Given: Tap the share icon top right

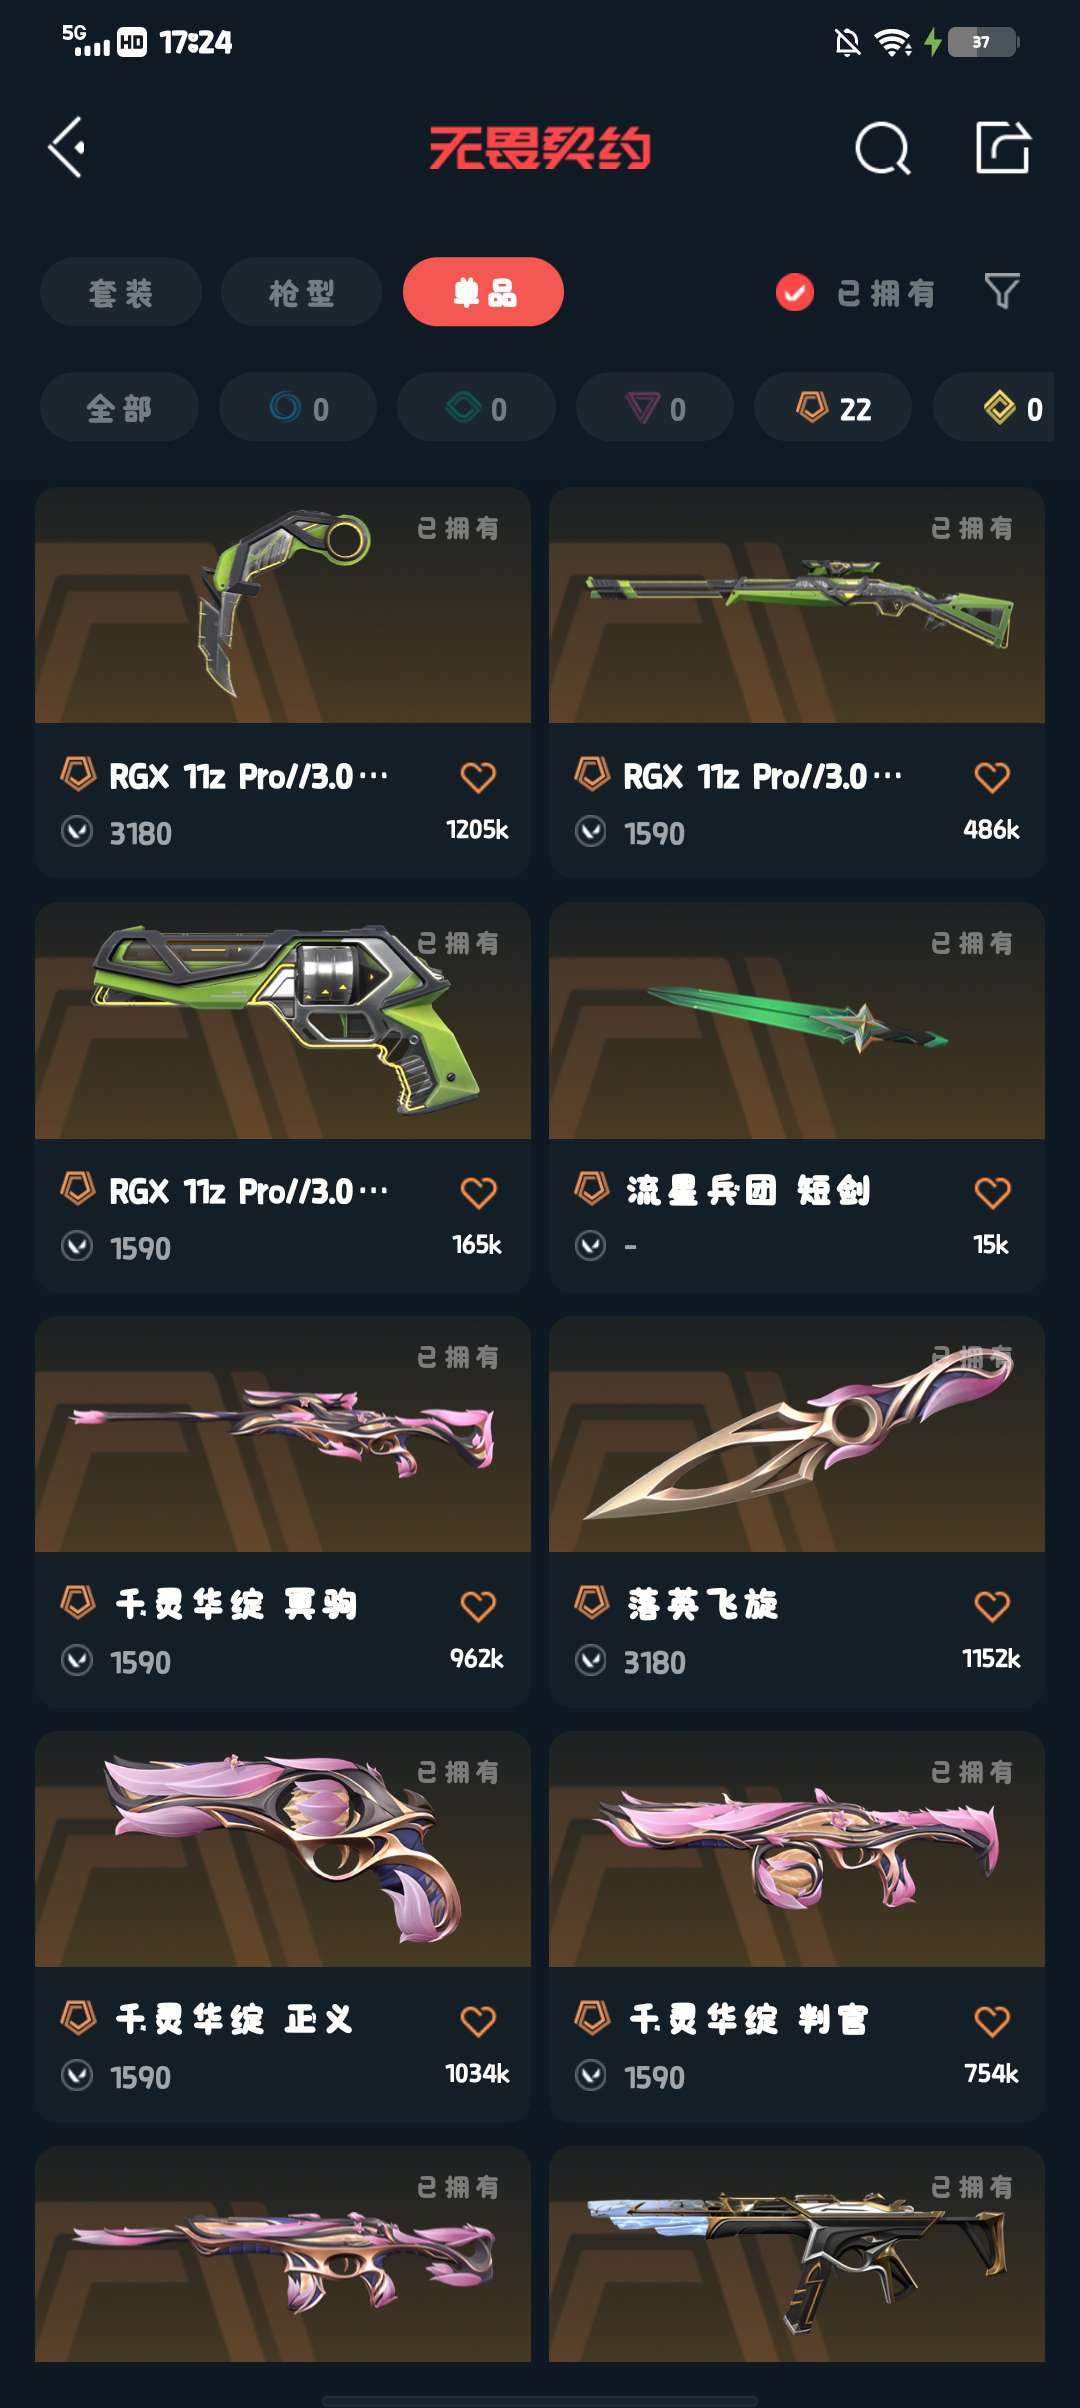Looking at the screenshot, I should (1003, 148).
